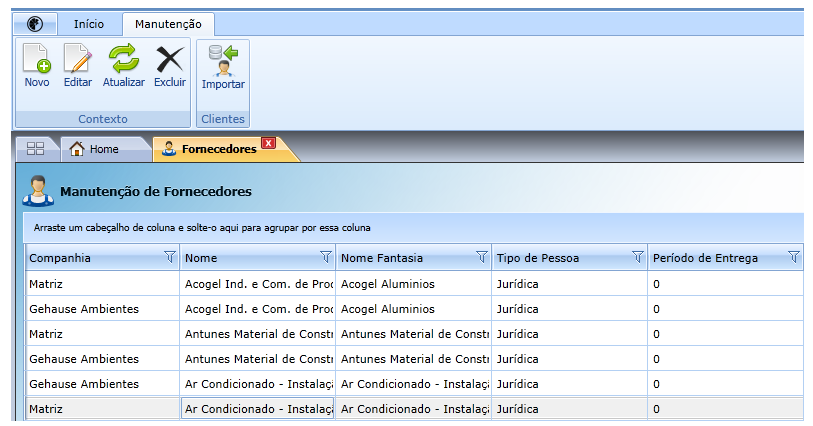Click Ar Condicionado fantasia in Gehause row
This screenshot has height=426, width=813.
[x=414, y=384]
